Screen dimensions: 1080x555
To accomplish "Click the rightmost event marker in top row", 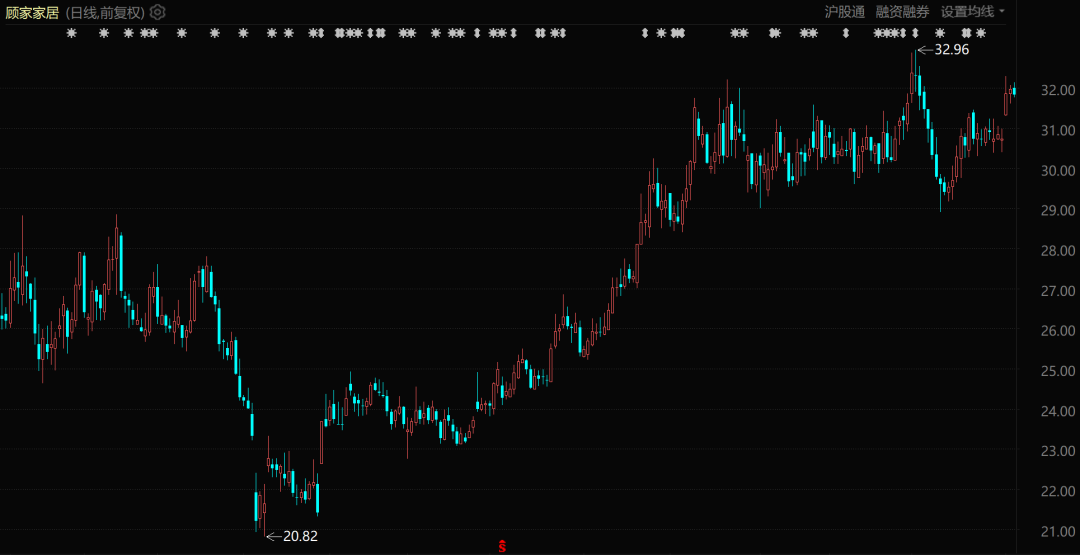I will [x=981, y=34].
